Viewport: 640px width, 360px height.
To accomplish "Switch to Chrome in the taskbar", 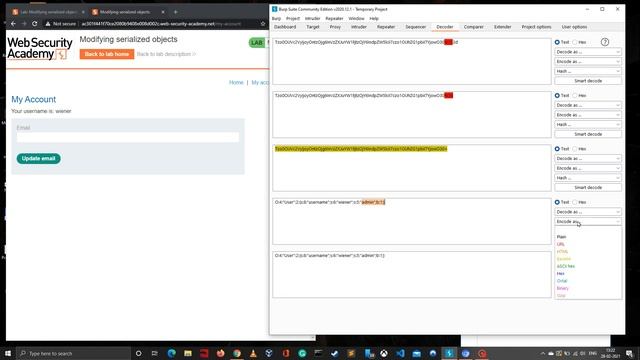I will point(237,353).
